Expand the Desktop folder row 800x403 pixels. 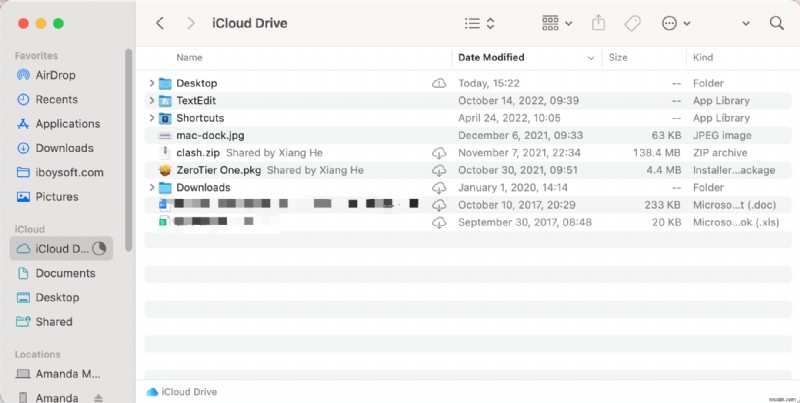click(152, 83)
